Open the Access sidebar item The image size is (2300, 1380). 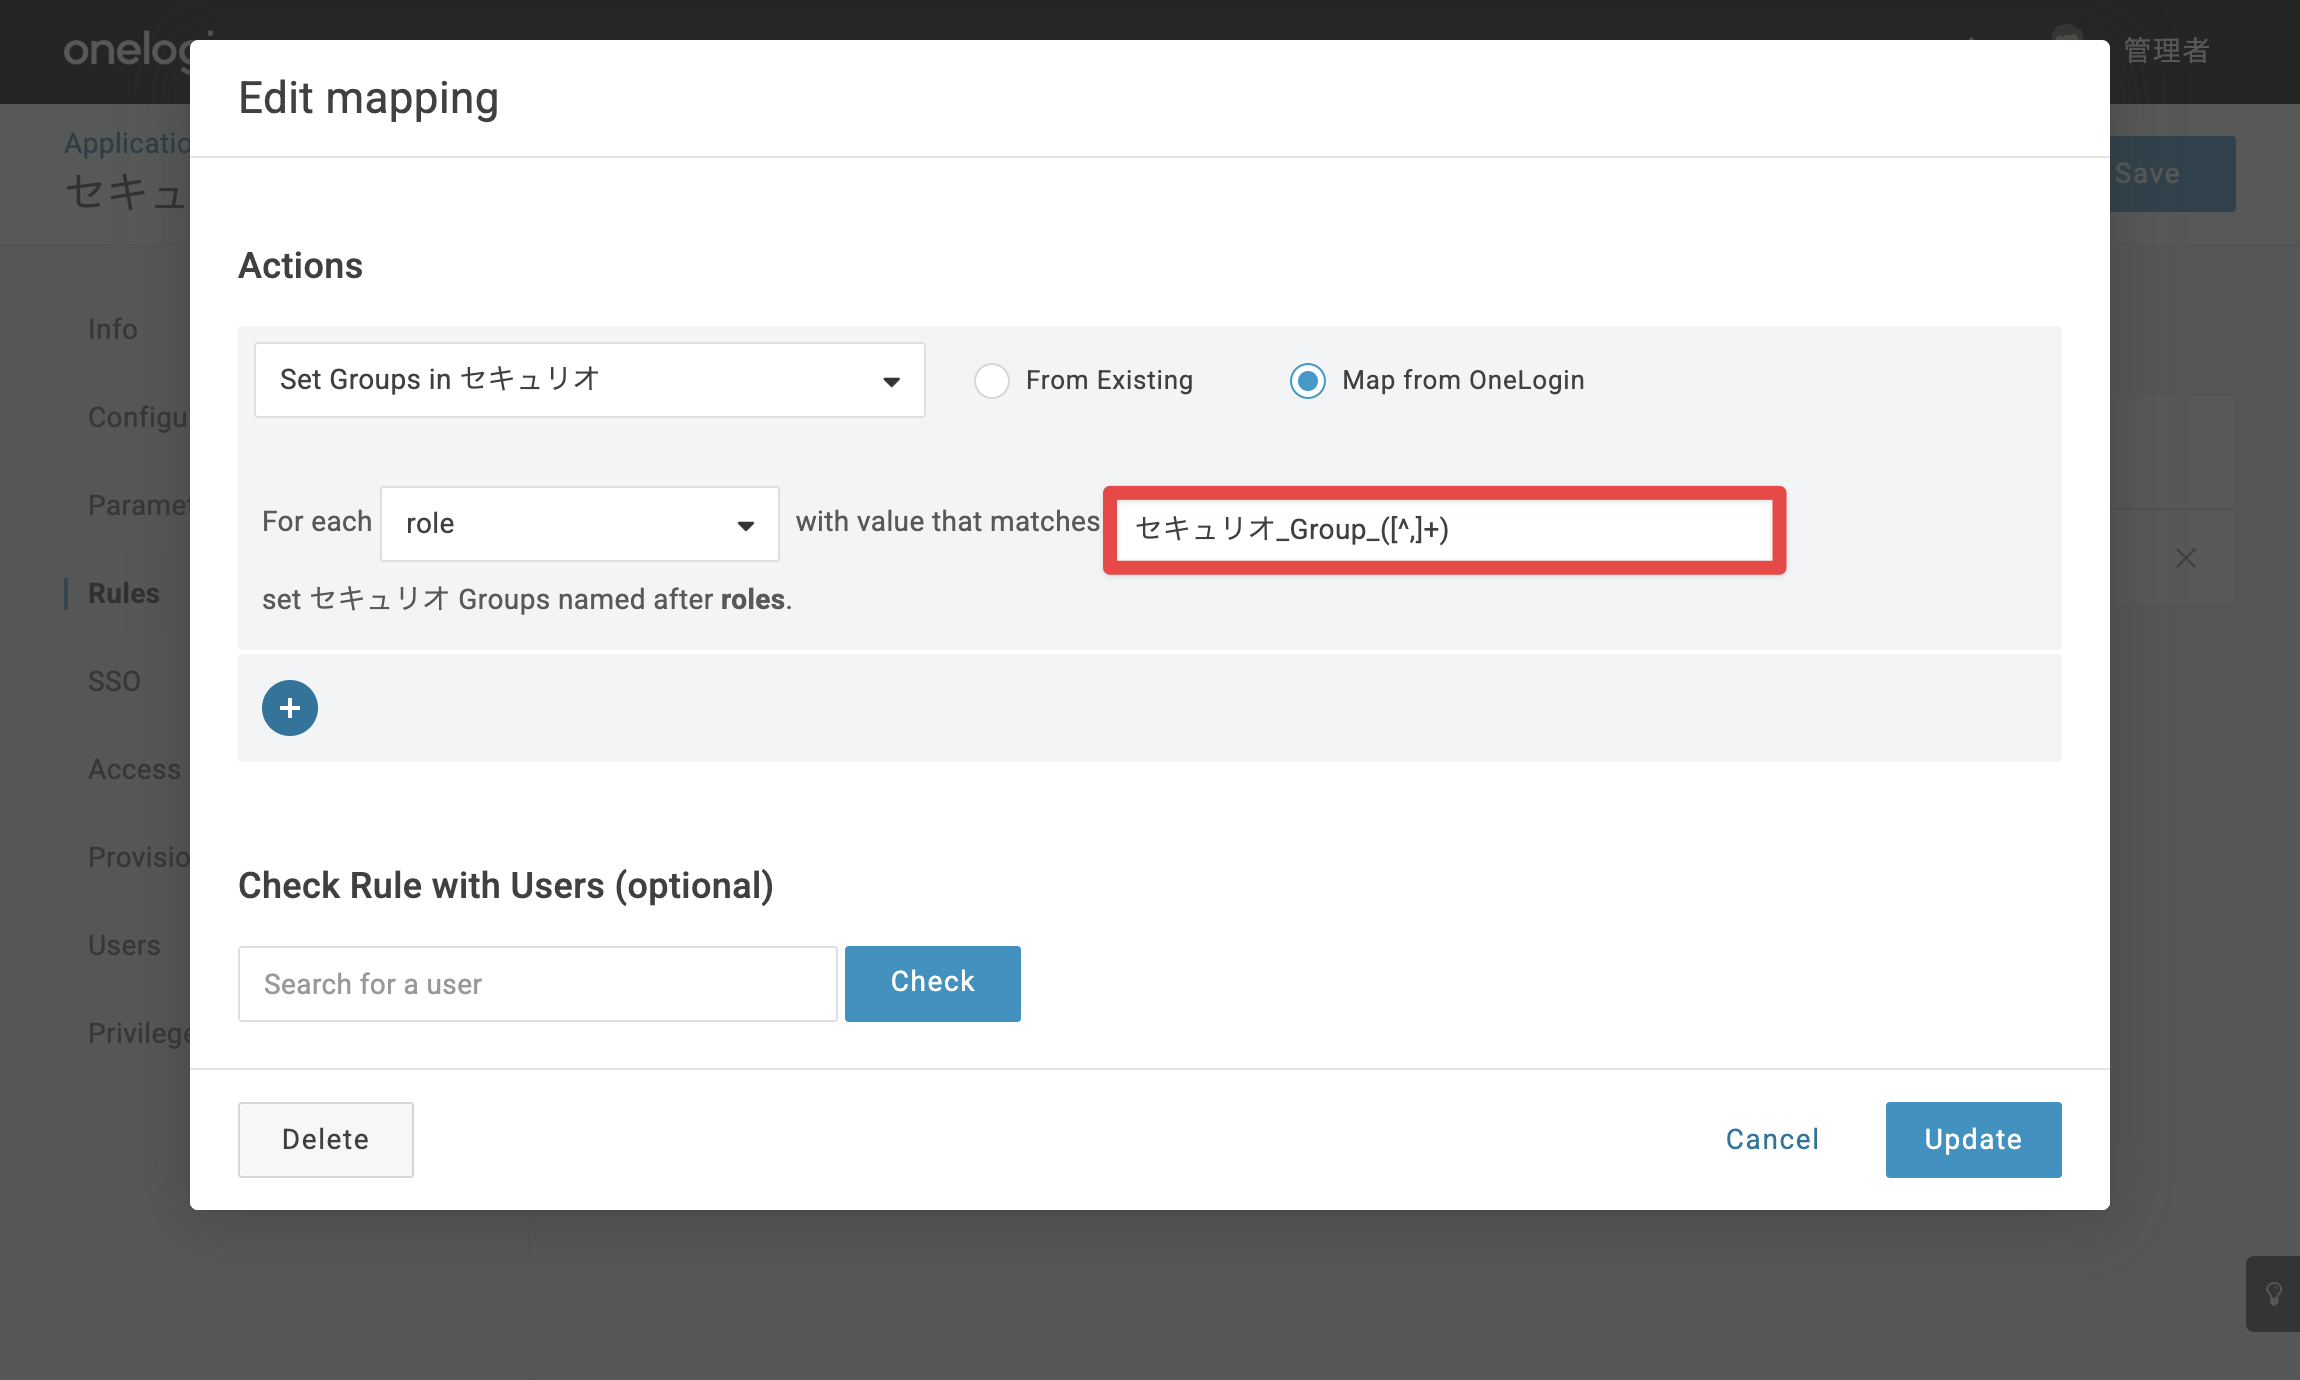click(x=135, y=769)
